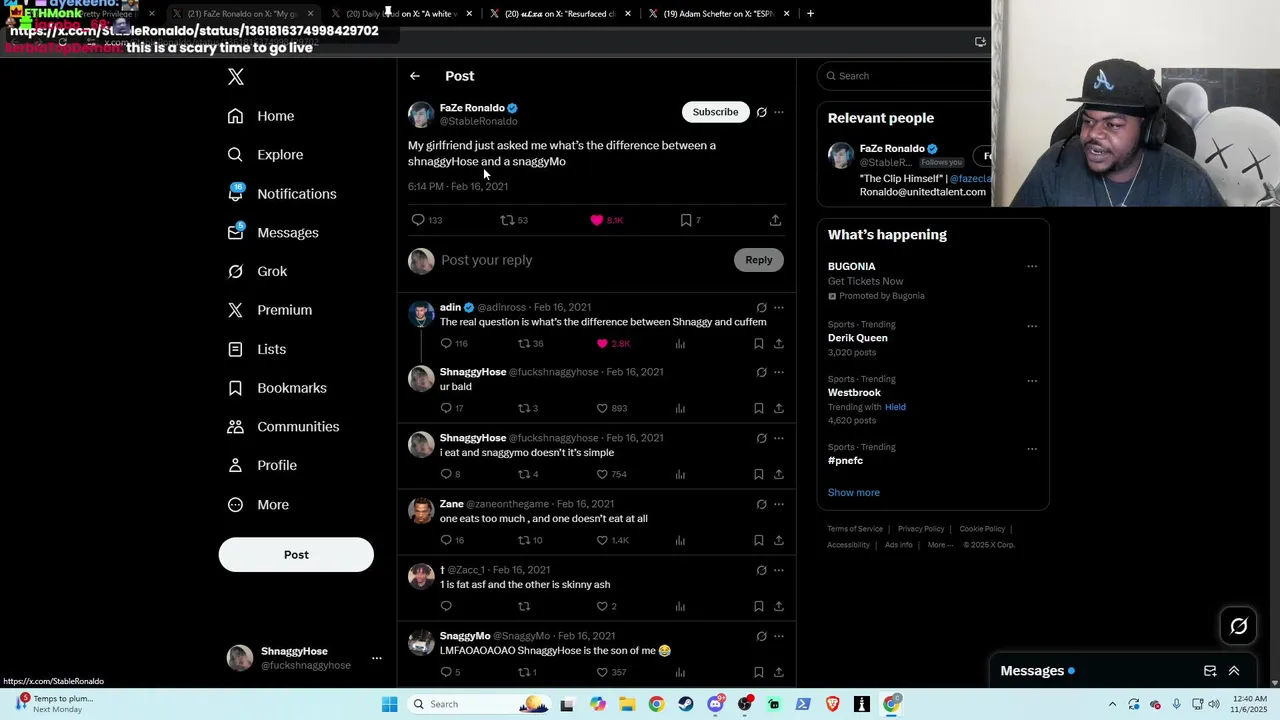1280x720 pixels.
Task: Click the X logo in the sidebar
Action: pos(236,77)
